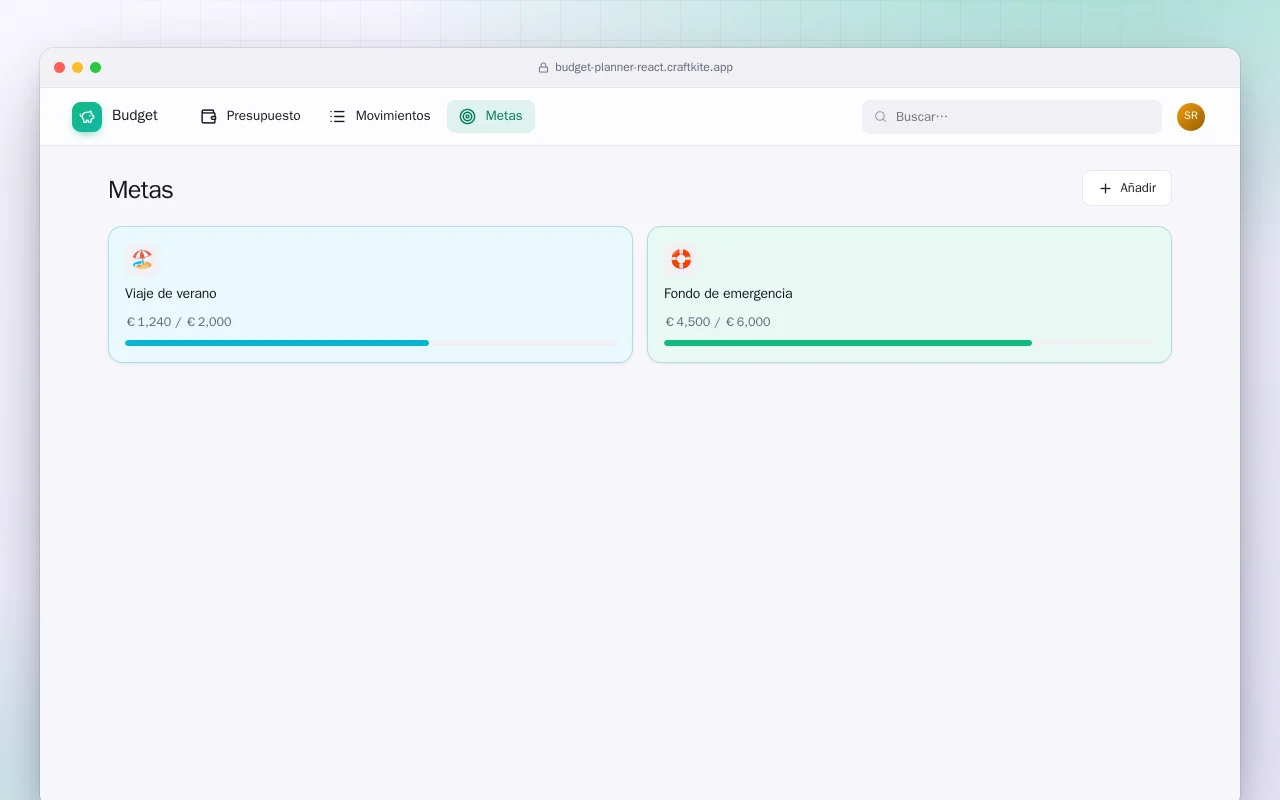Click the Budget app name
Screen dimensions: 1280x800
(x=135, y=115)
